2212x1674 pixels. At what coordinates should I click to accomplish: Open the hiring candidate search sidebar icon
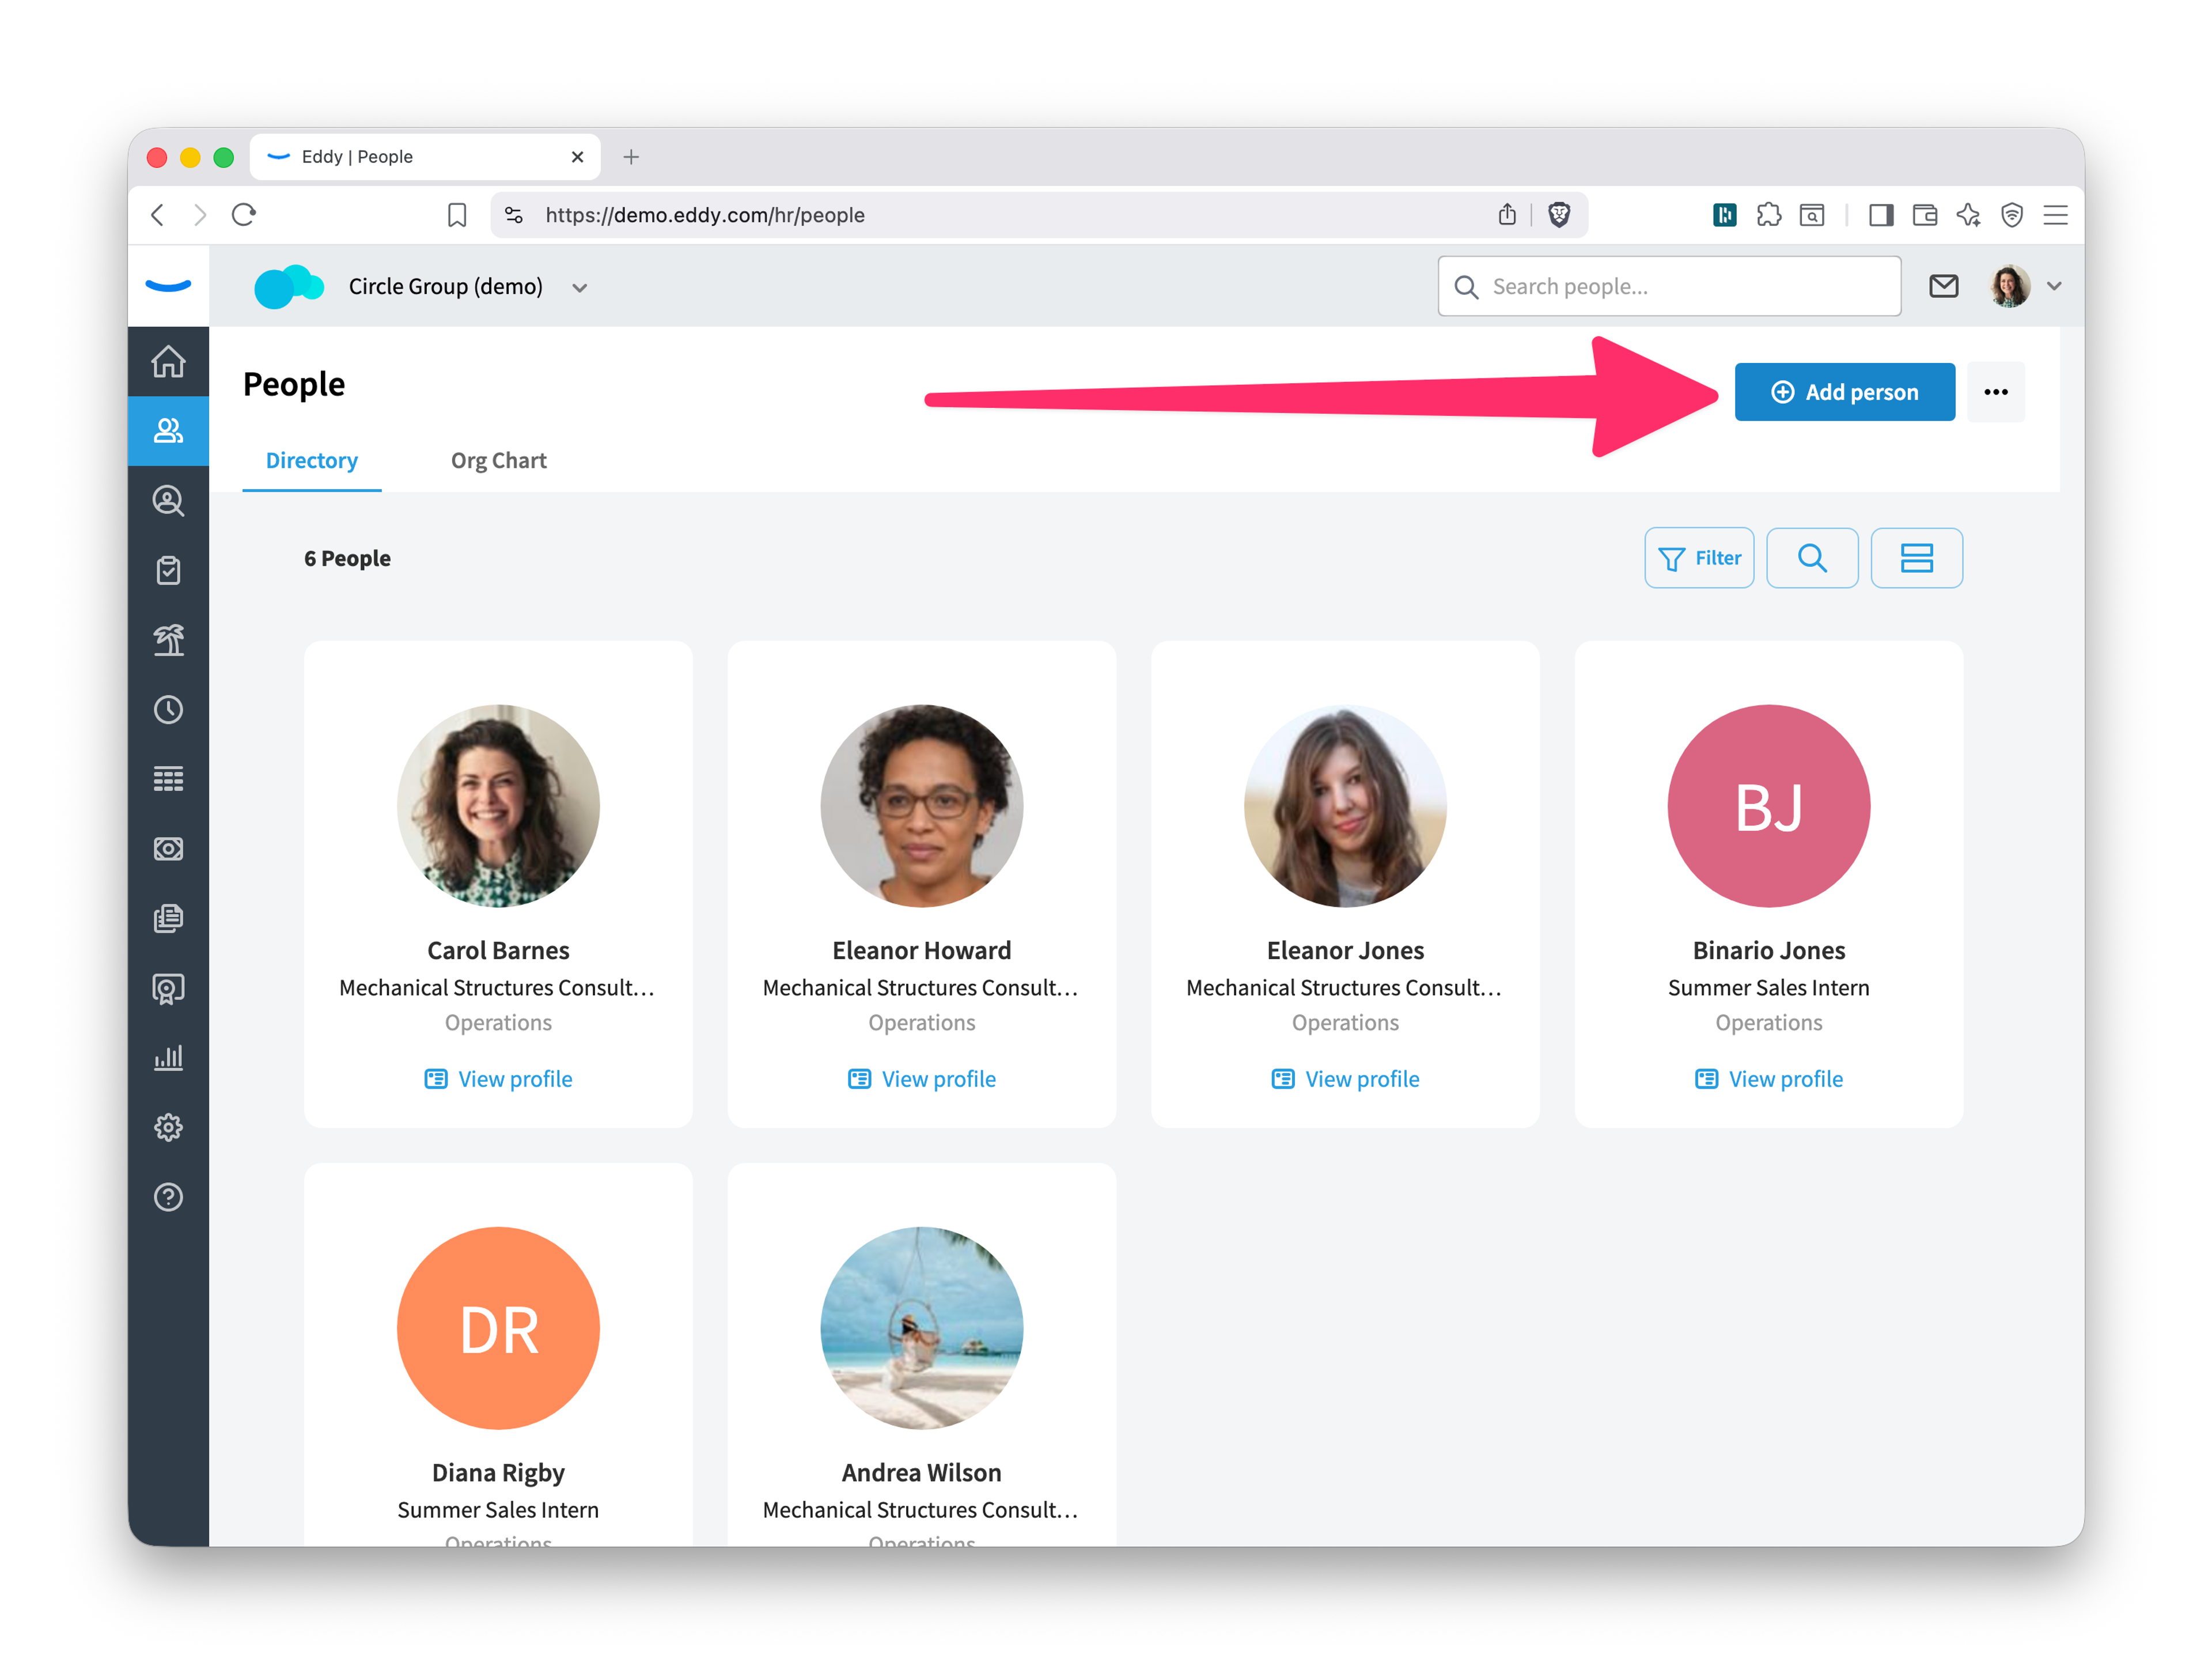168,501
